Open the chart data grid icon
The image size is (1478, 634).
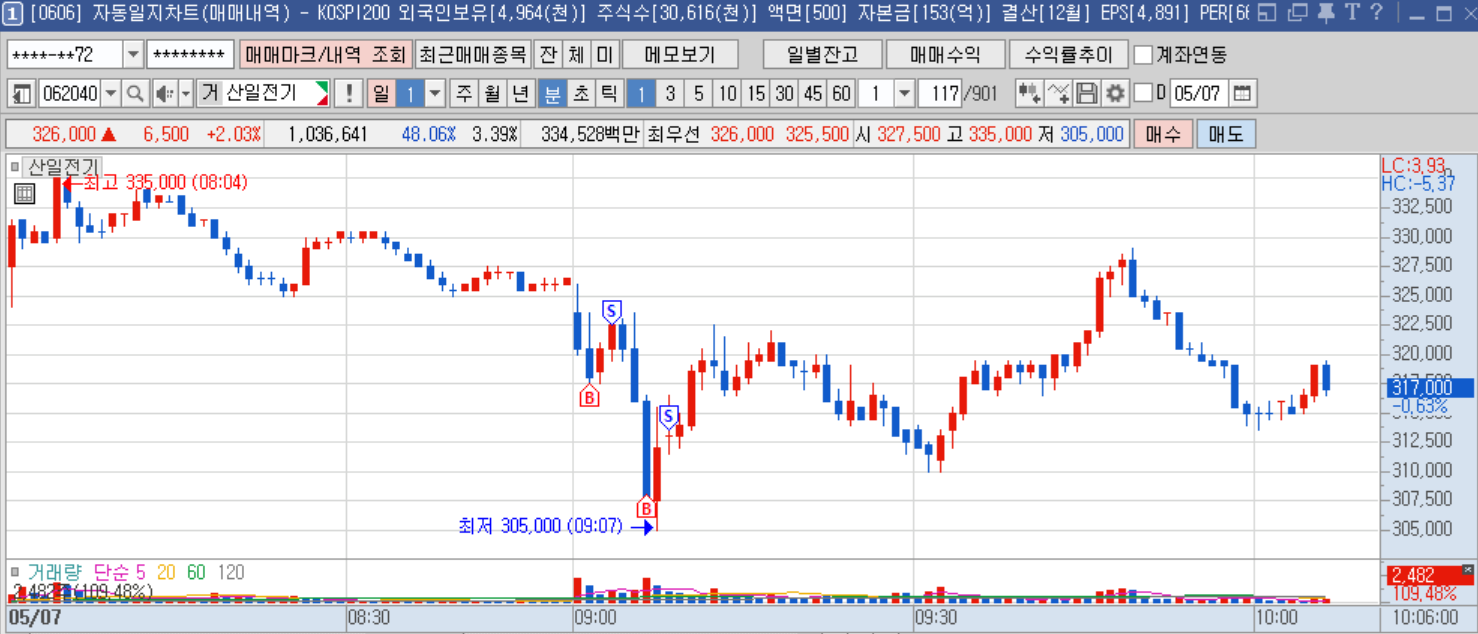pyautogui.click(x=25, y=194)
